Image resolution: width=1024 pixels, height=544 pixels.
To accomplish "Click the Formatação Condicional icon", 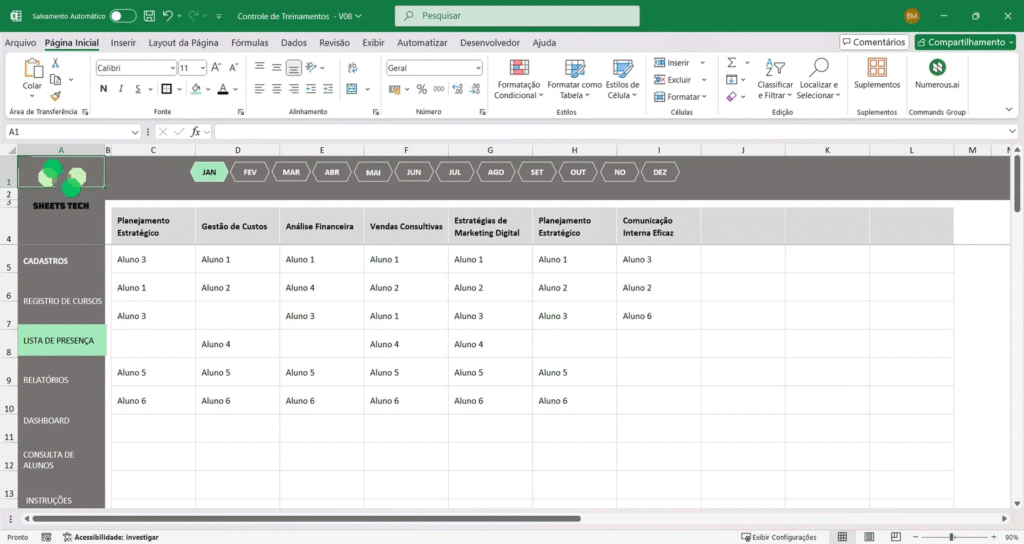I will [x=518, y=68].
